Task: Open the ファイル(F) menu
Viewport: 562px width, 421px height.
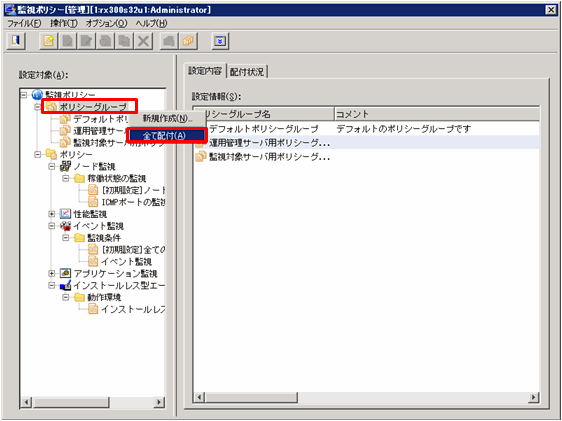Action: point(24,23)
